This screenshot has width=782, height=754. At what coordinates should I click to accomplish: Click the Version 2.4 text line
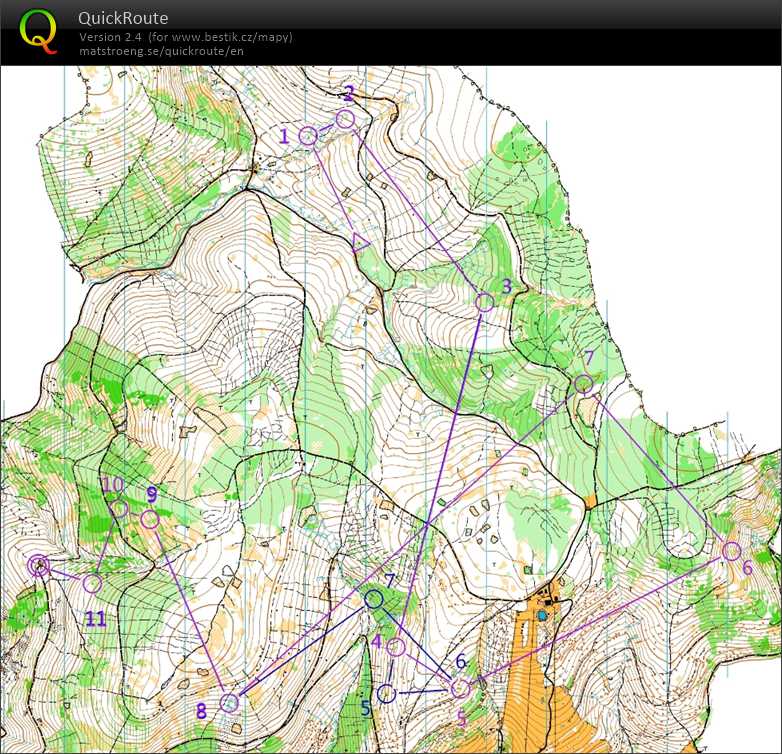click(x=185, y=37)
